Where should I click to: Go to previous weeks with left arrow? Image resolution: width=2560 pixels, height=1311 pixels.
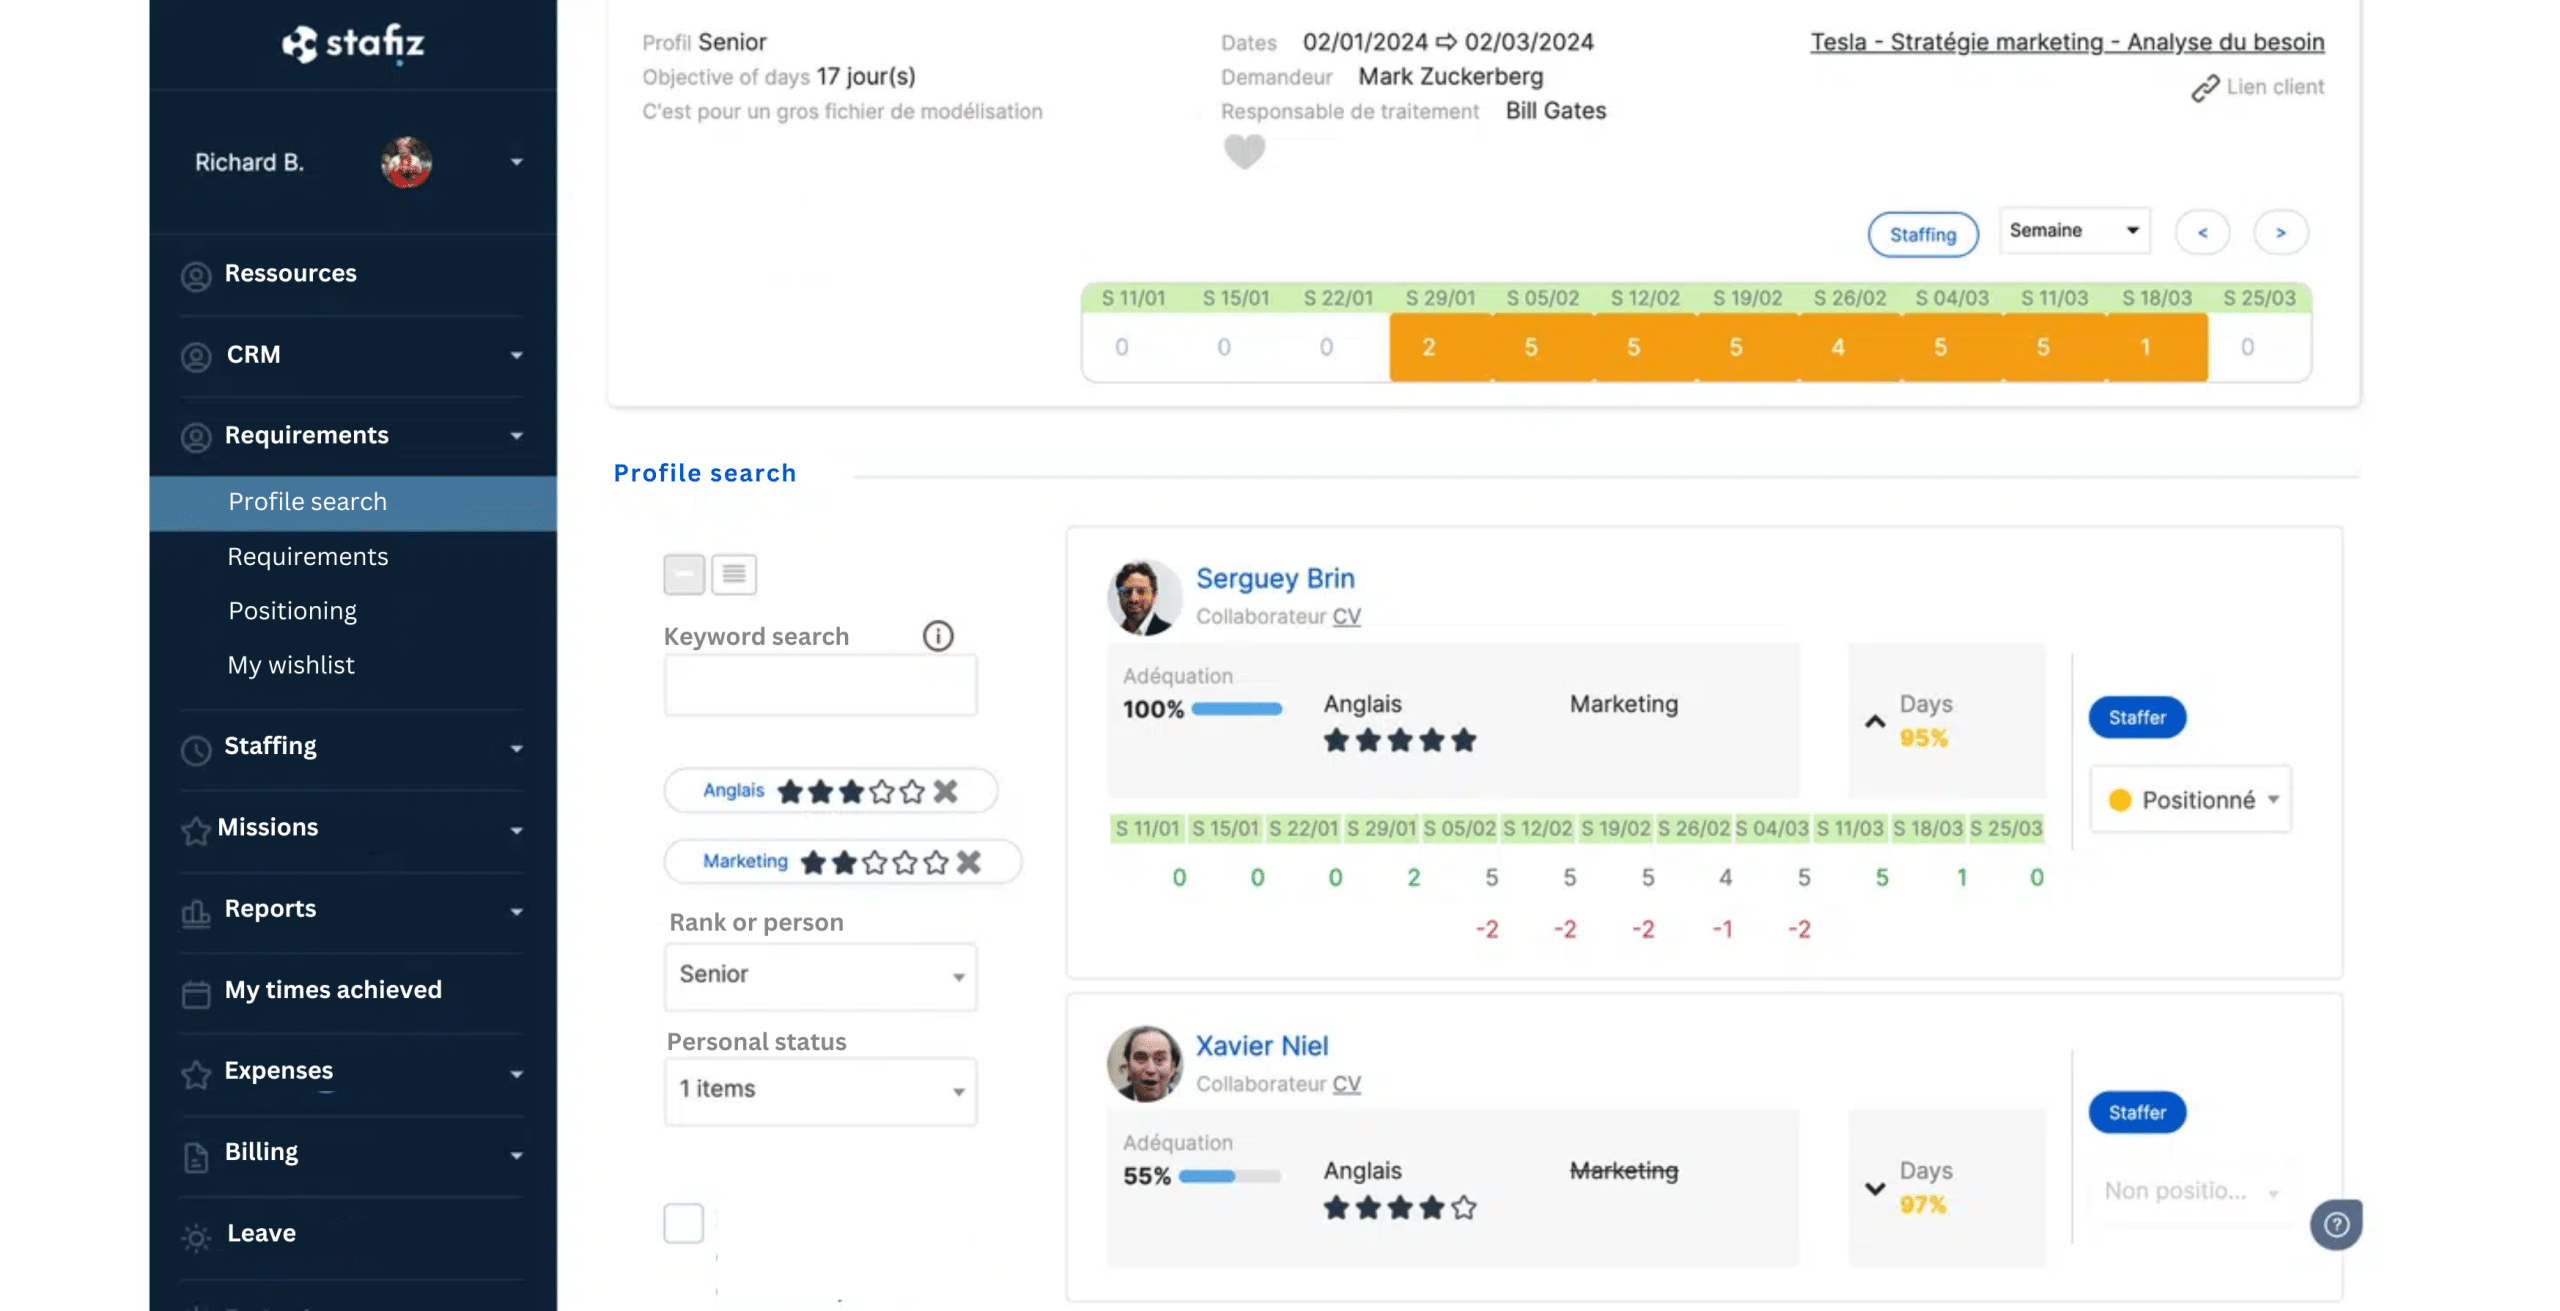(2202, 233)
